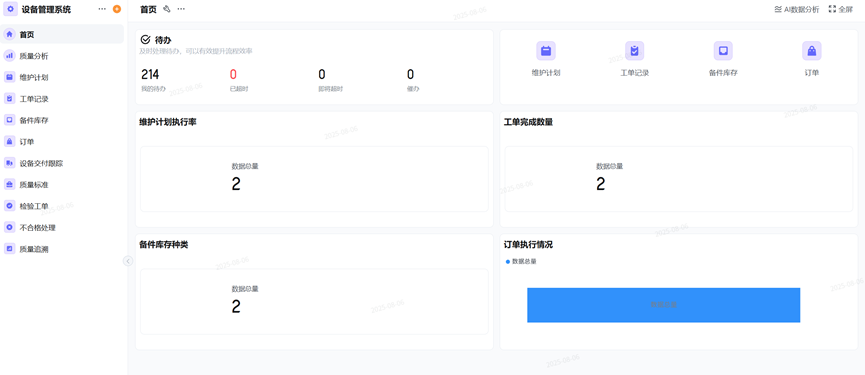Open the 订单 shortcut card icon
This screenshot has width=865, height=375.
(811, 51)
